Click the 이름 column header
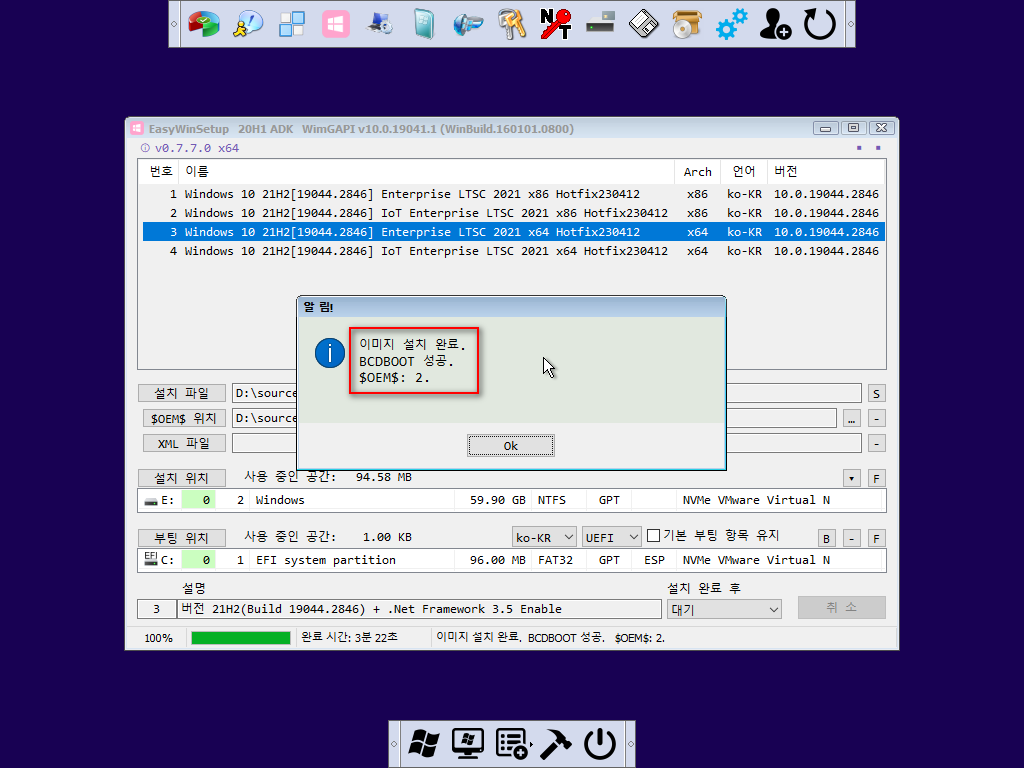The image size is (1024, 768). (x=426, y=172)
